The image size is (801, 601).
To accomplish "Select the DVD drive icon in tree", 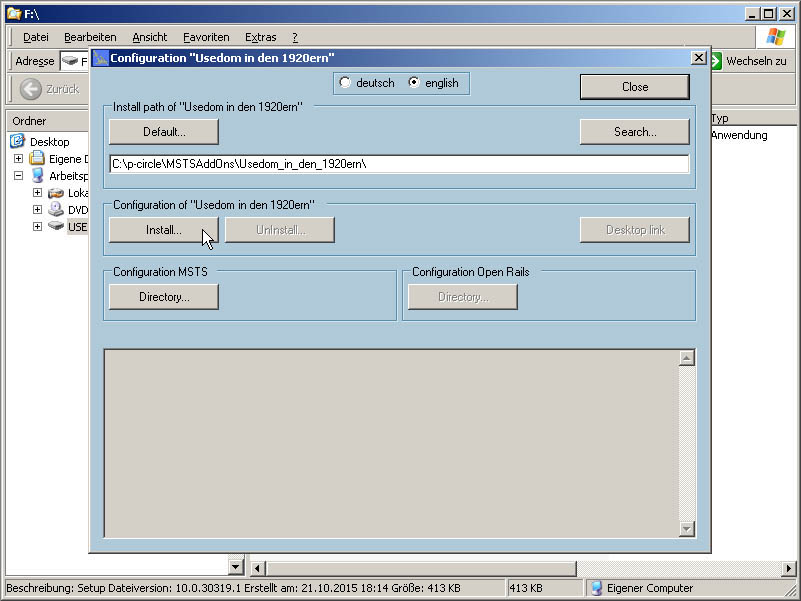I will (x=55, y=210).
